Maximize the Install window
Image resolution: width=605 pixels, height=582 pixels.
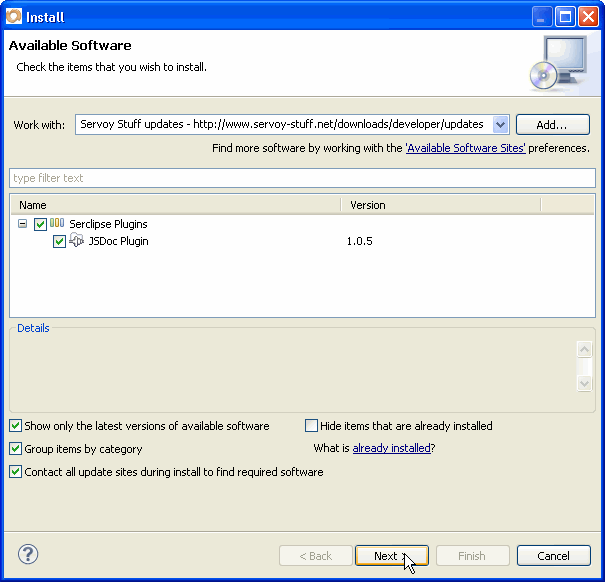(x=565, y=17)
